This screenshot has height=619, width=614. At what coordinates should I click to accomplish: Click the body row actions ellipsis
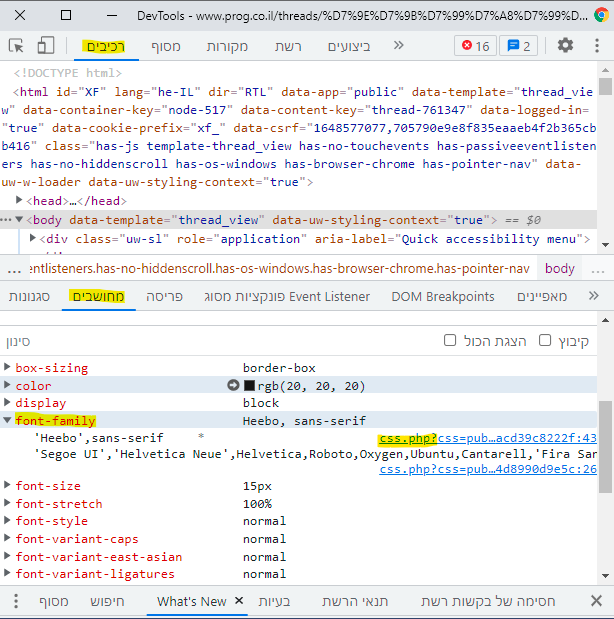click(x=6, y=219)
